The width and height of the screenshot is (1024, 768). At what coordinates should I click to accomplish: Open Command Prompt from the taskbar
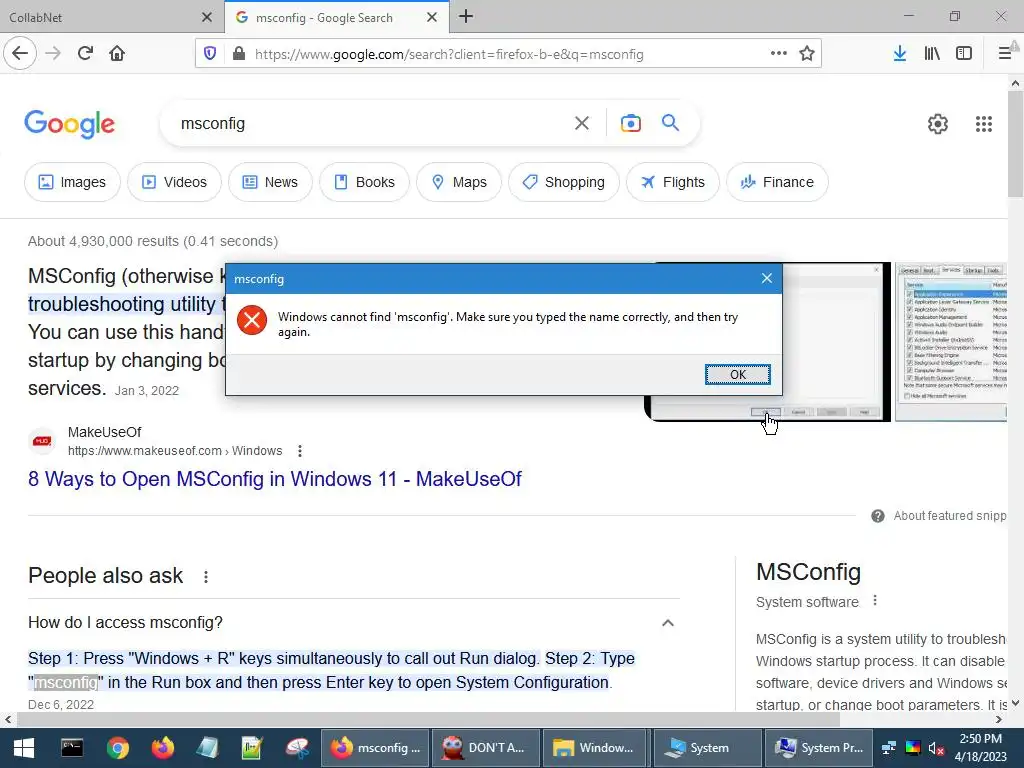(72, 748)
